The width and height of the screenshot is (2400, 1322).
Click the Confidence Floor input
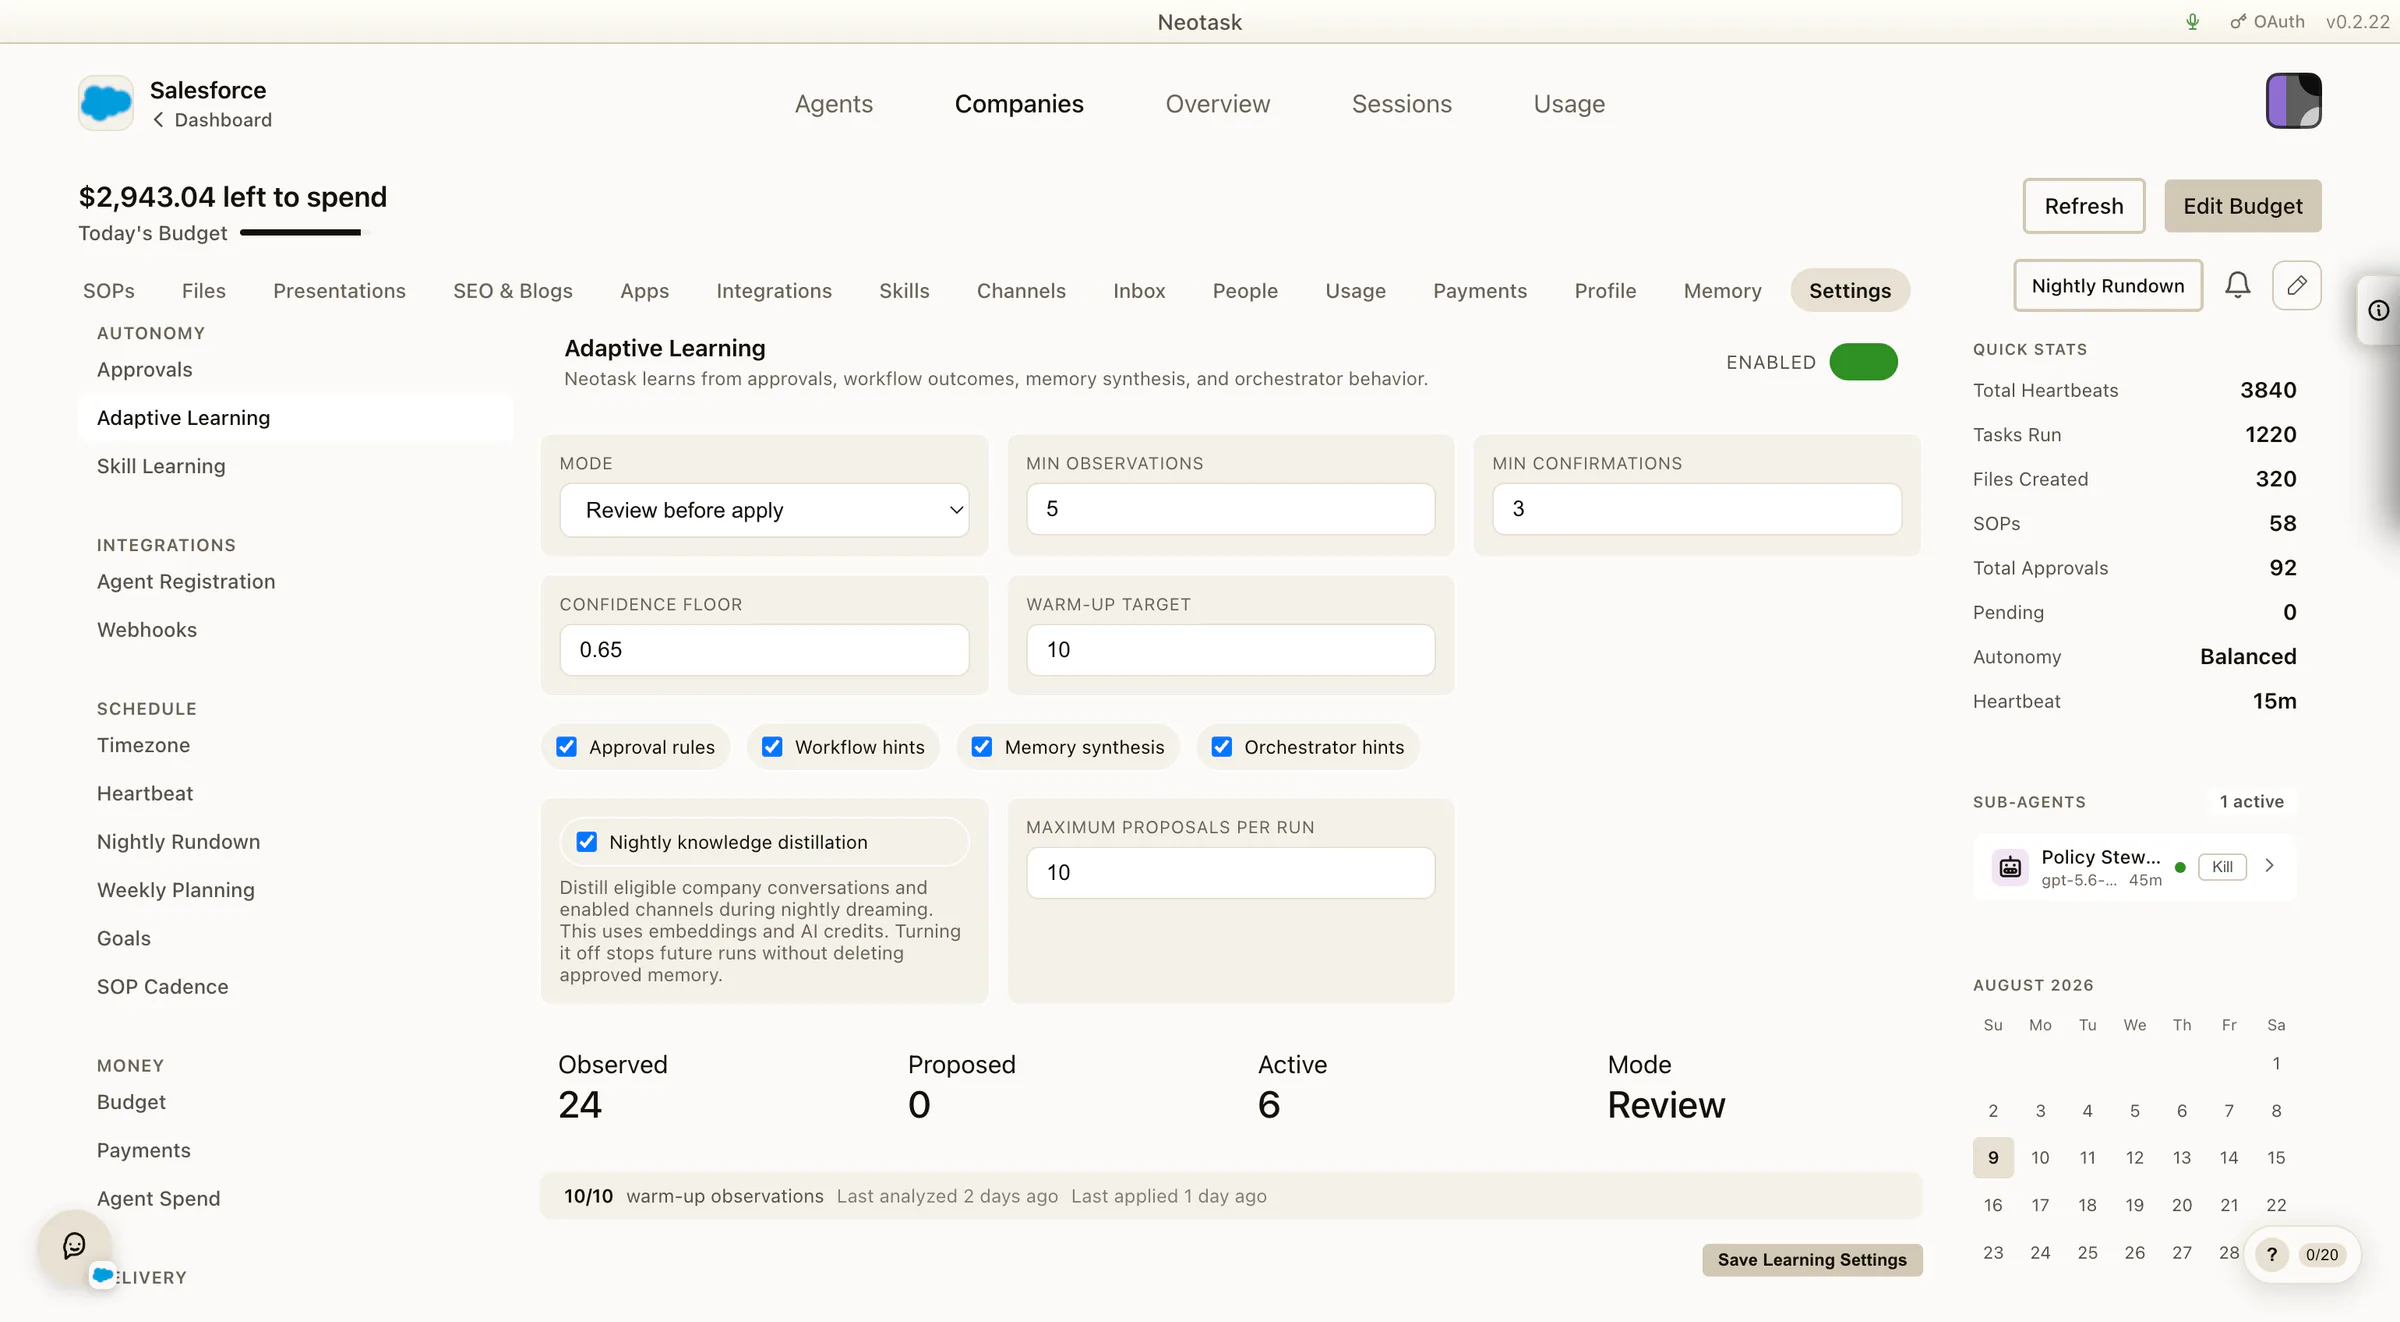click(764, 650)
